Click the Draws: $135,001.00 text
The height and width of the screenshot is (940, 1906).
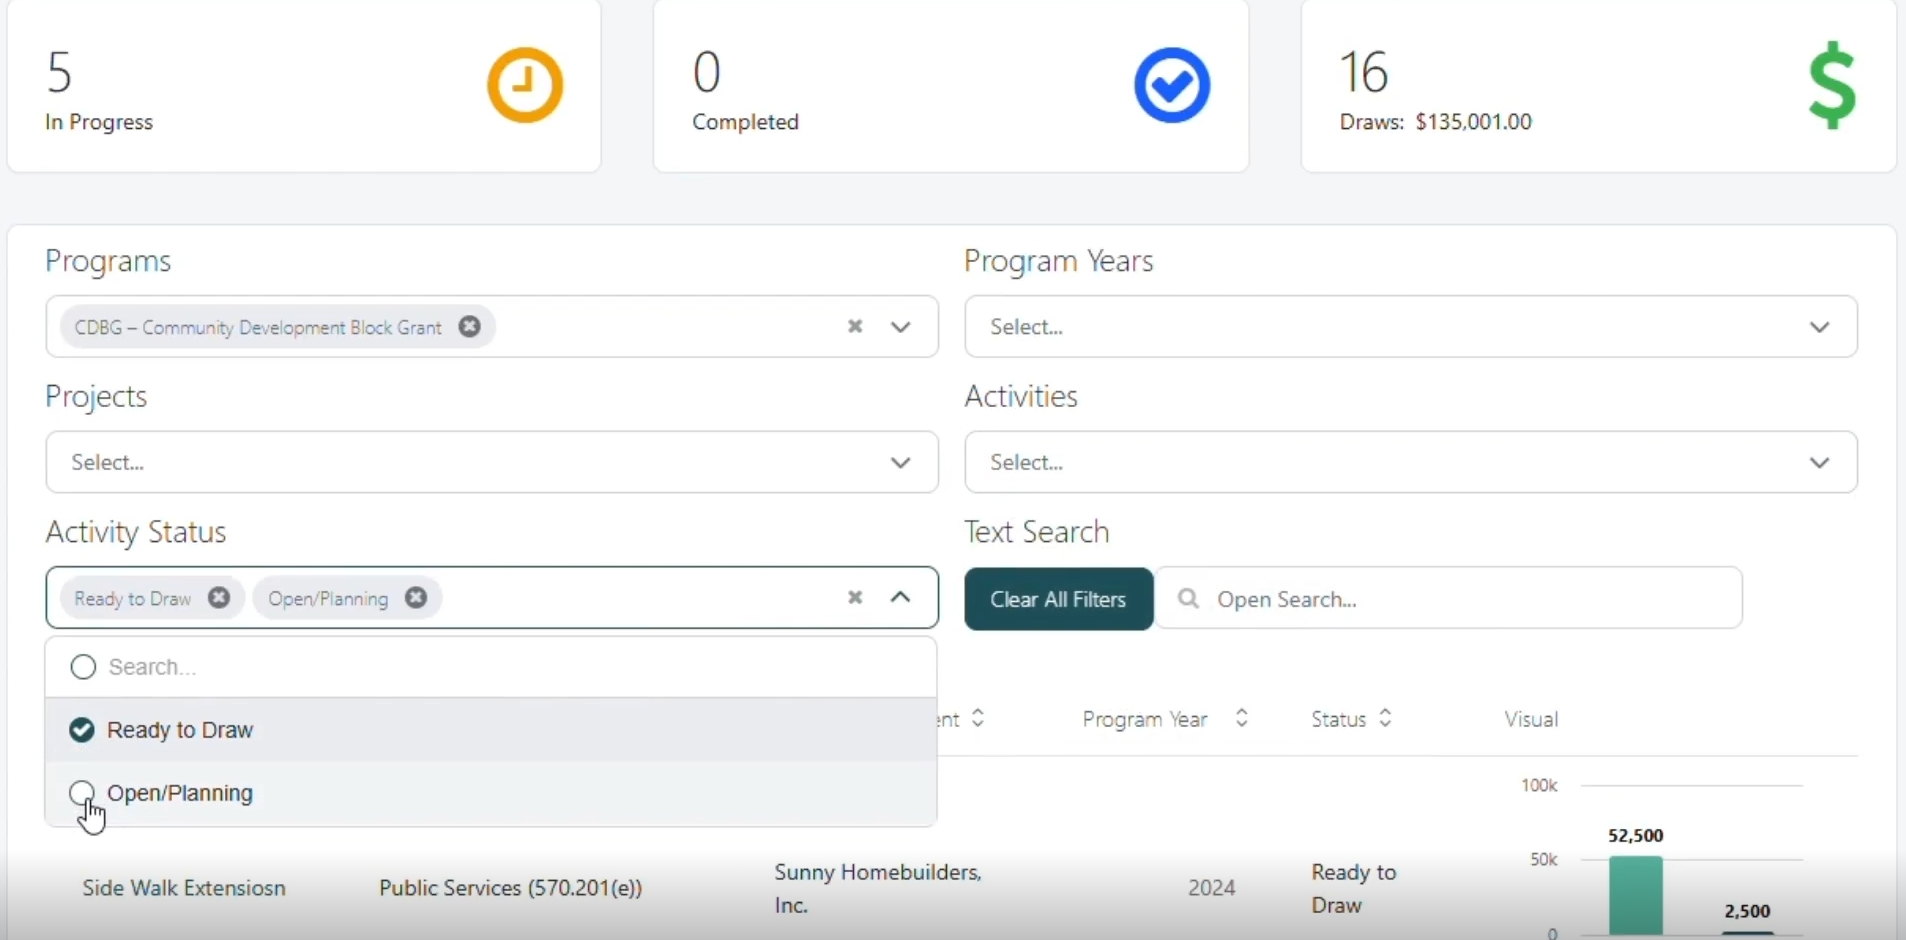pos(1436,122)
